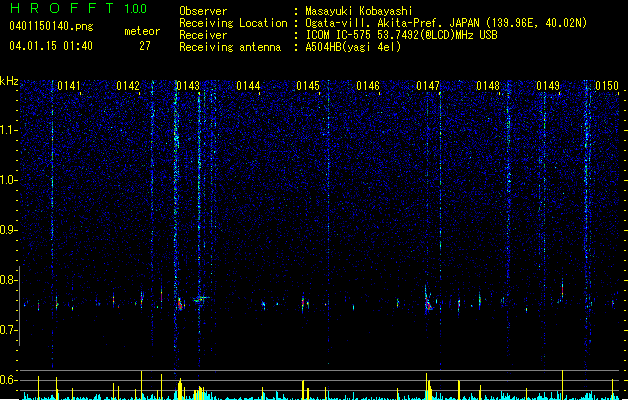629x400 pixels.
Task: Click the meteor echo just after 0145
Action: (303, 304)
